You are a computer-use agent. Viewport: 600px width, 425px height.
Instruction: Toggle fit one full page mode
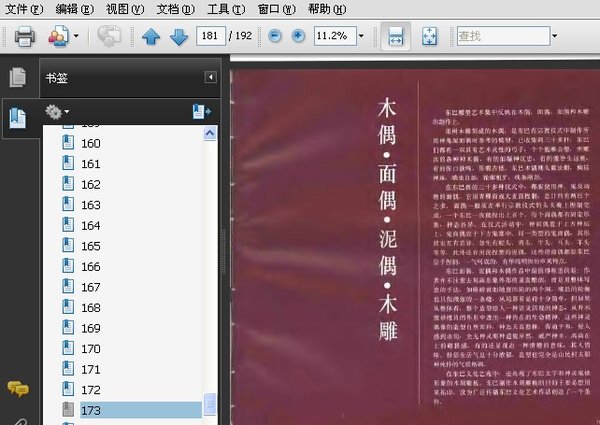429,36
